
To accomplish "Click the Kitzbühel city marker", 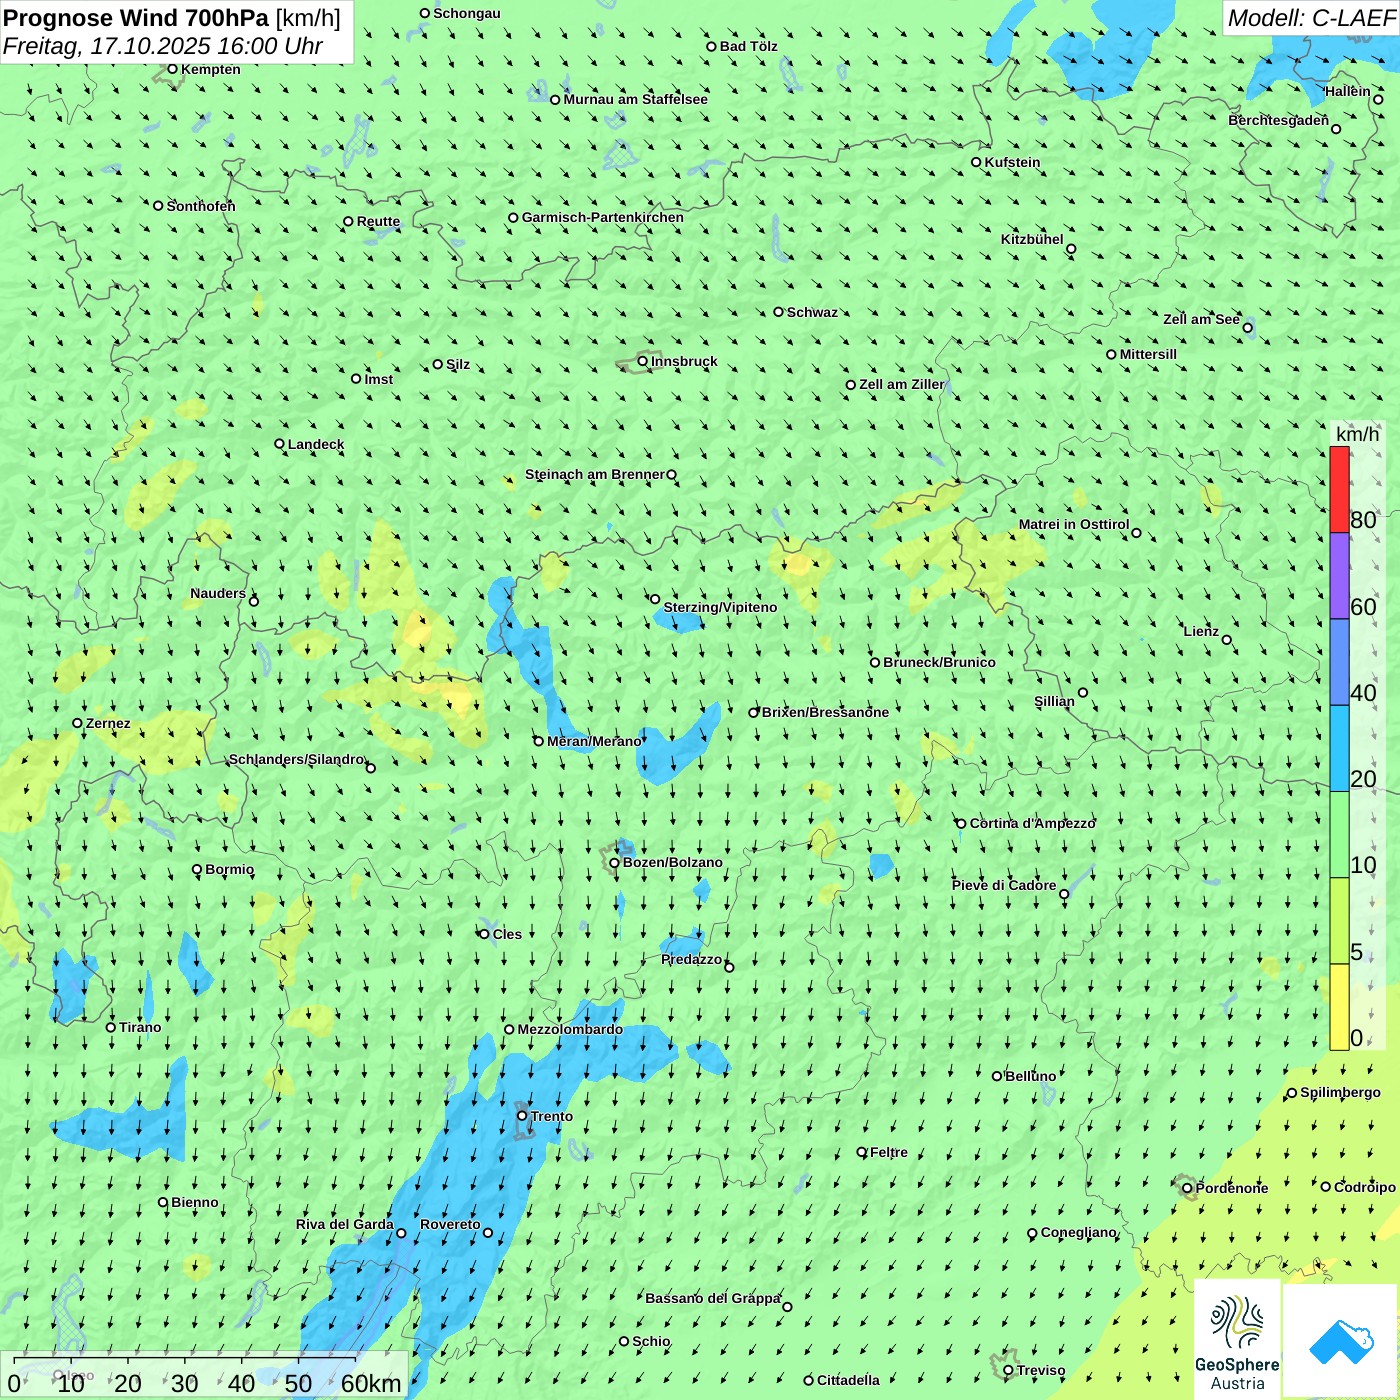I will [1071, 249].
